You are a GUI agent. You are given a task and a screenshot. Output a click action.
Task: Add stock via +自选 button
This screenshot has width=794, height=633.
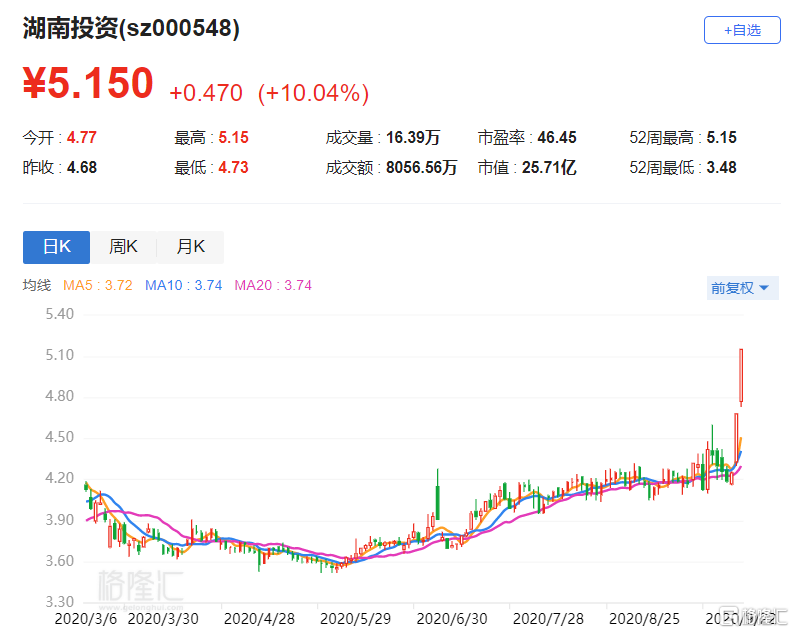pyautogui.click(x=742, y=30)
